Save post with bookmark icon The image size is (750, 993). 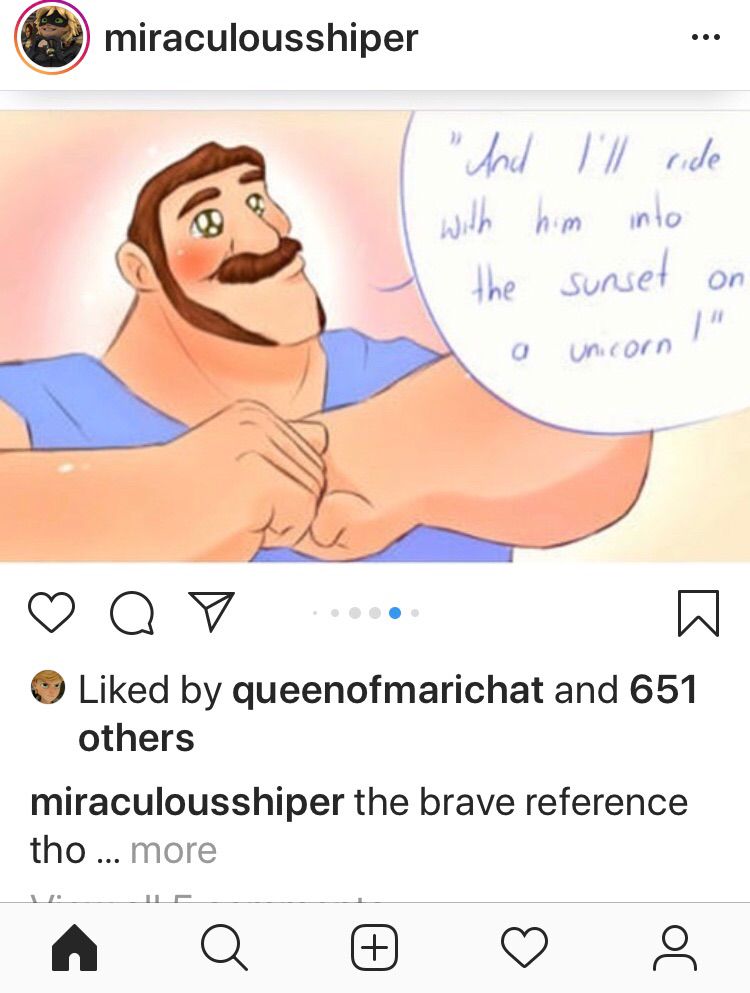699,612
